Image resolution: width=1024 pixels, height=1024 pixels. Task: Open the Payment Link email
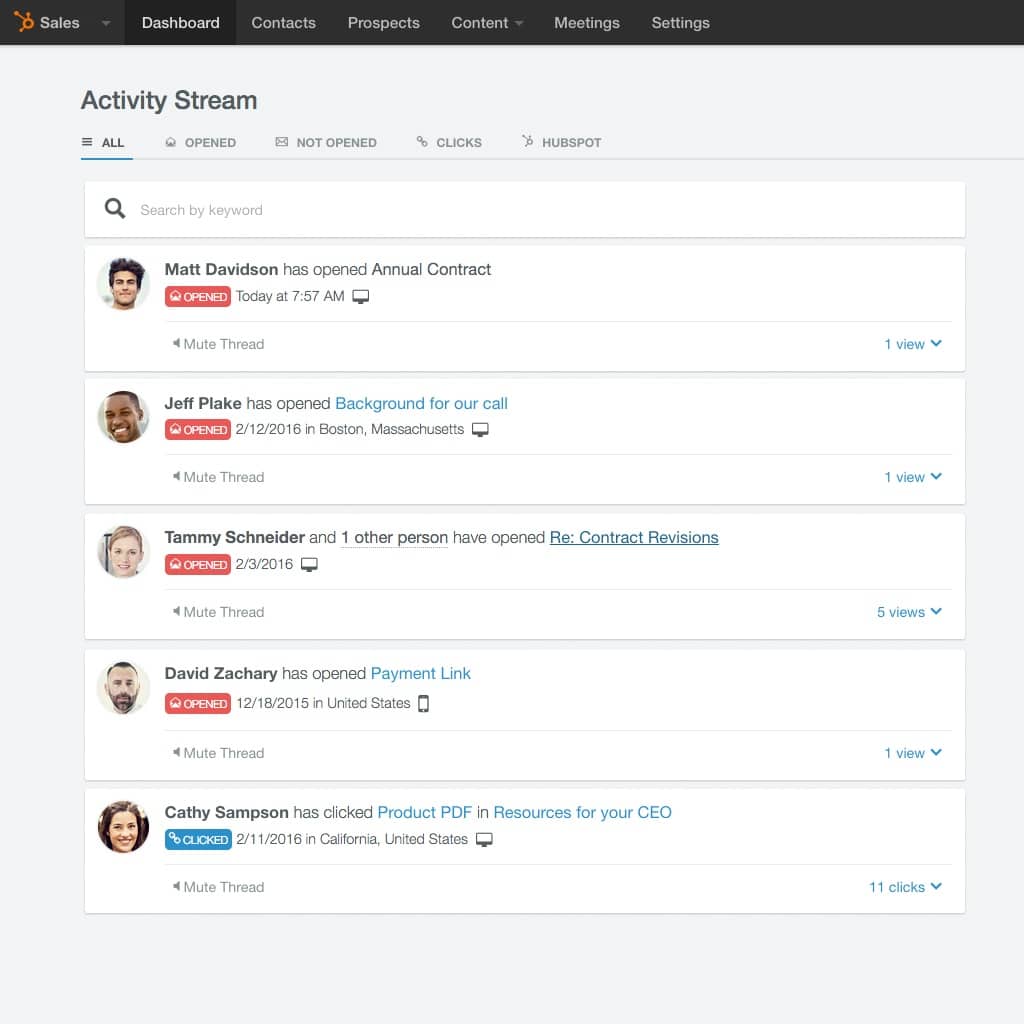(420, 673)
